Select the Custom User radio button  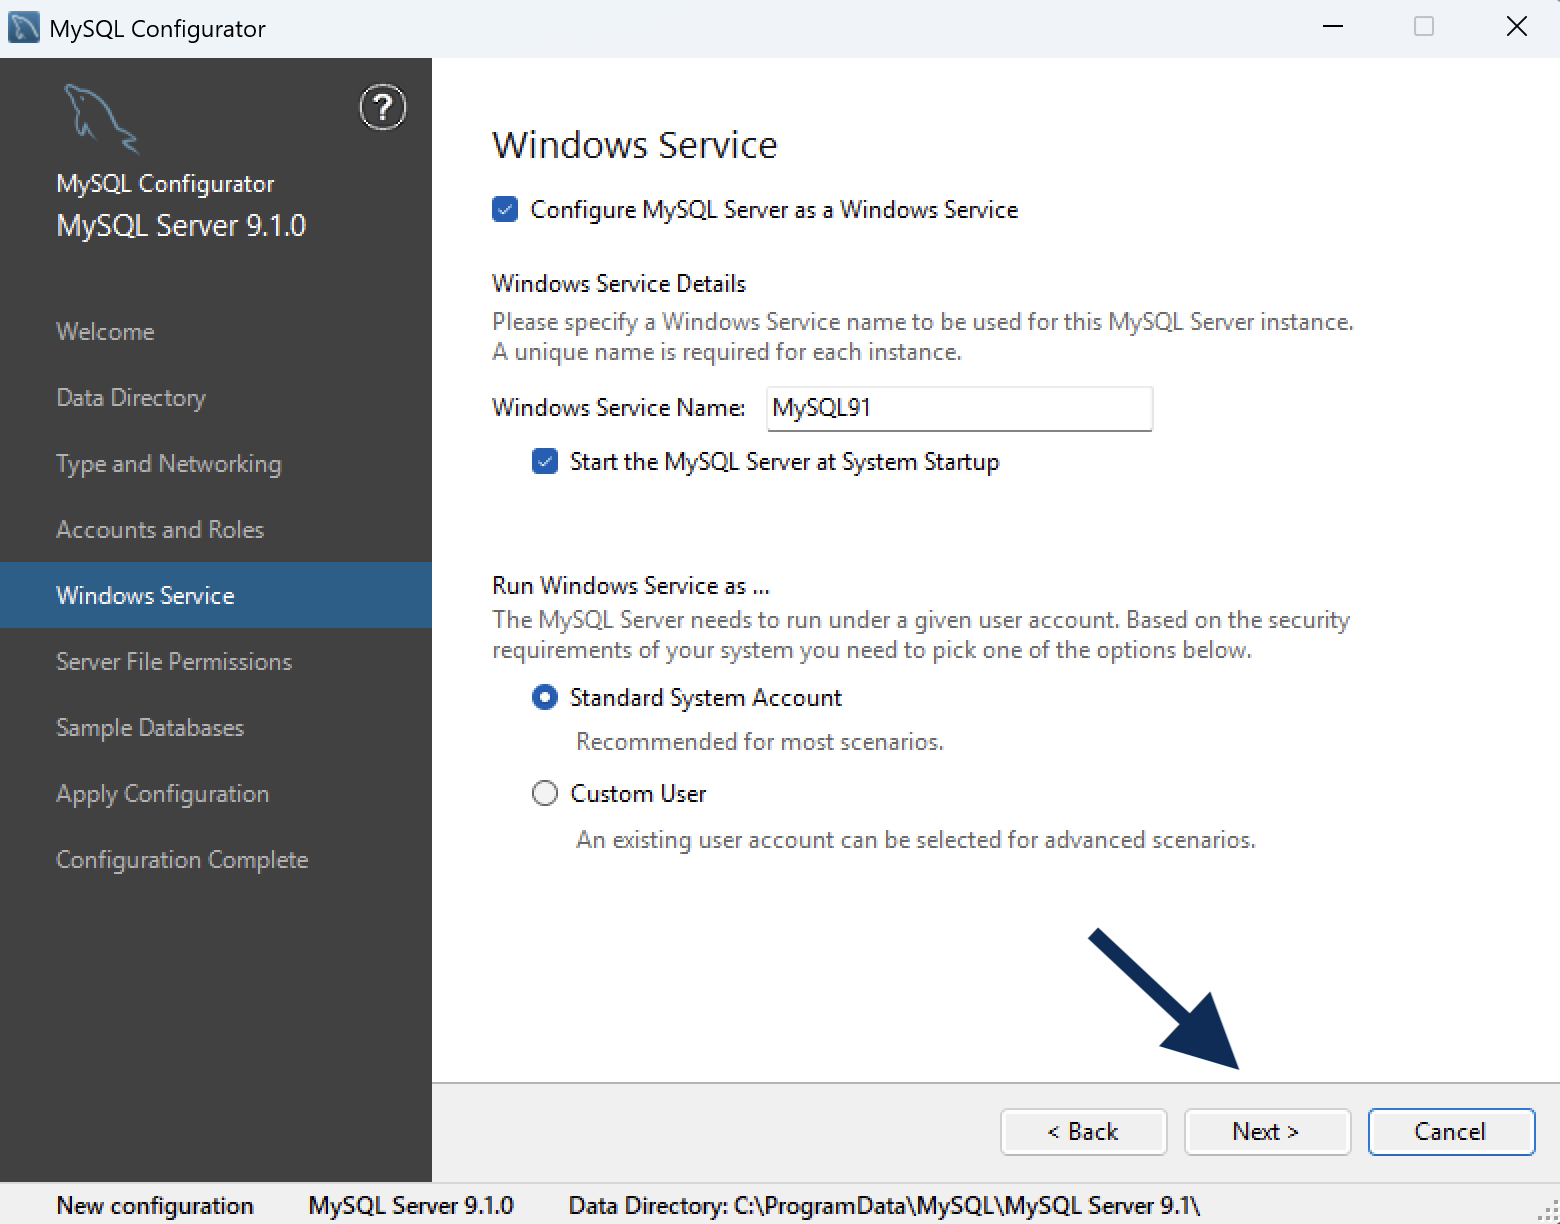pyautogui.click(x=545, y=794)
